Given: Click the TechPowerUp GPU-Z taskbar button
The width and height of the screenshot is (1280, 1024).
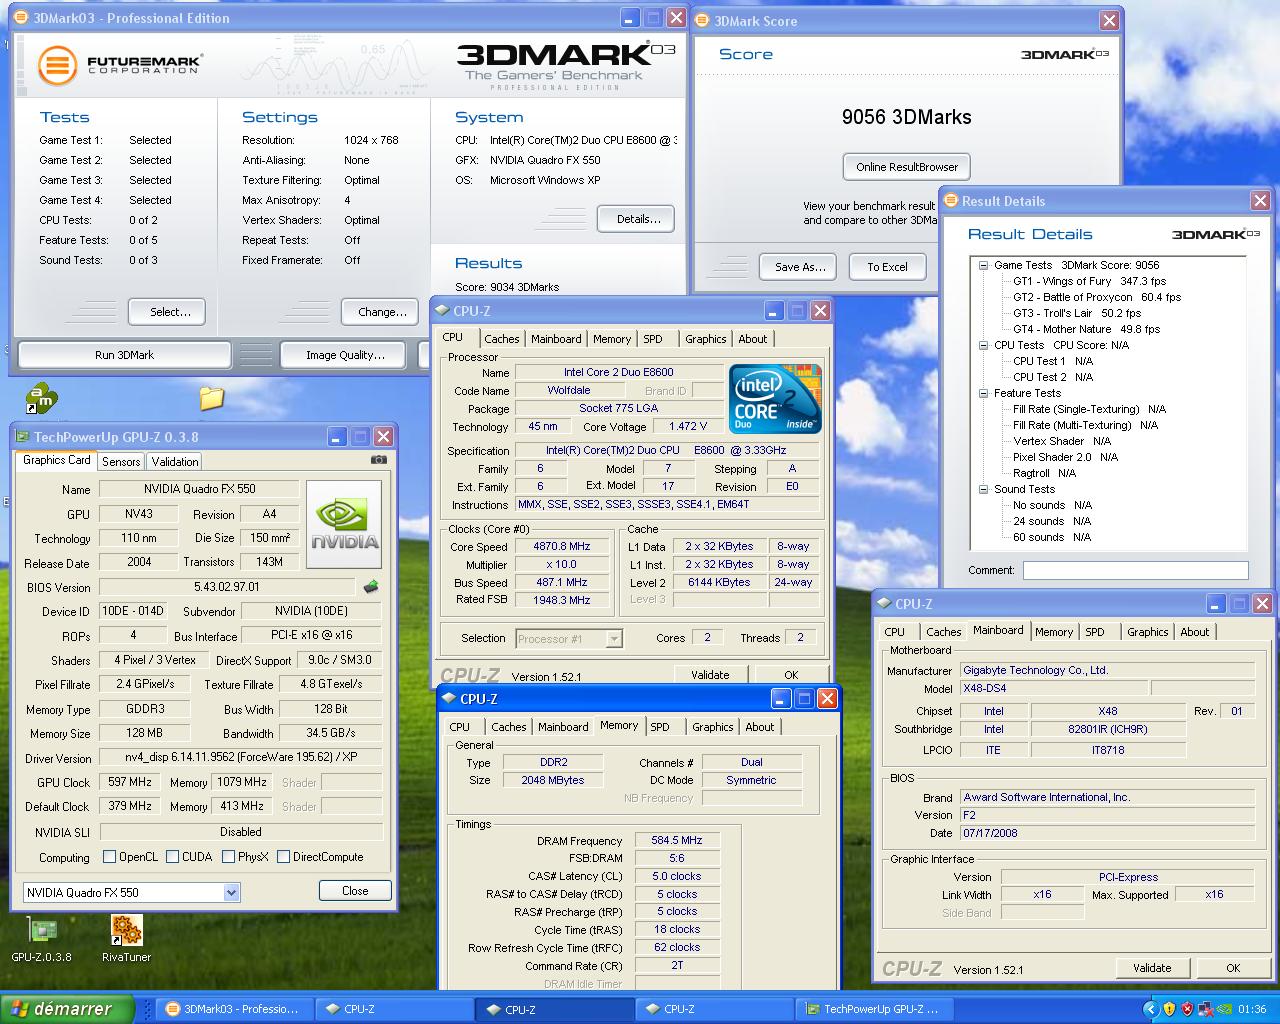Looking at the screenshot, I should [x=875, y=1010].
